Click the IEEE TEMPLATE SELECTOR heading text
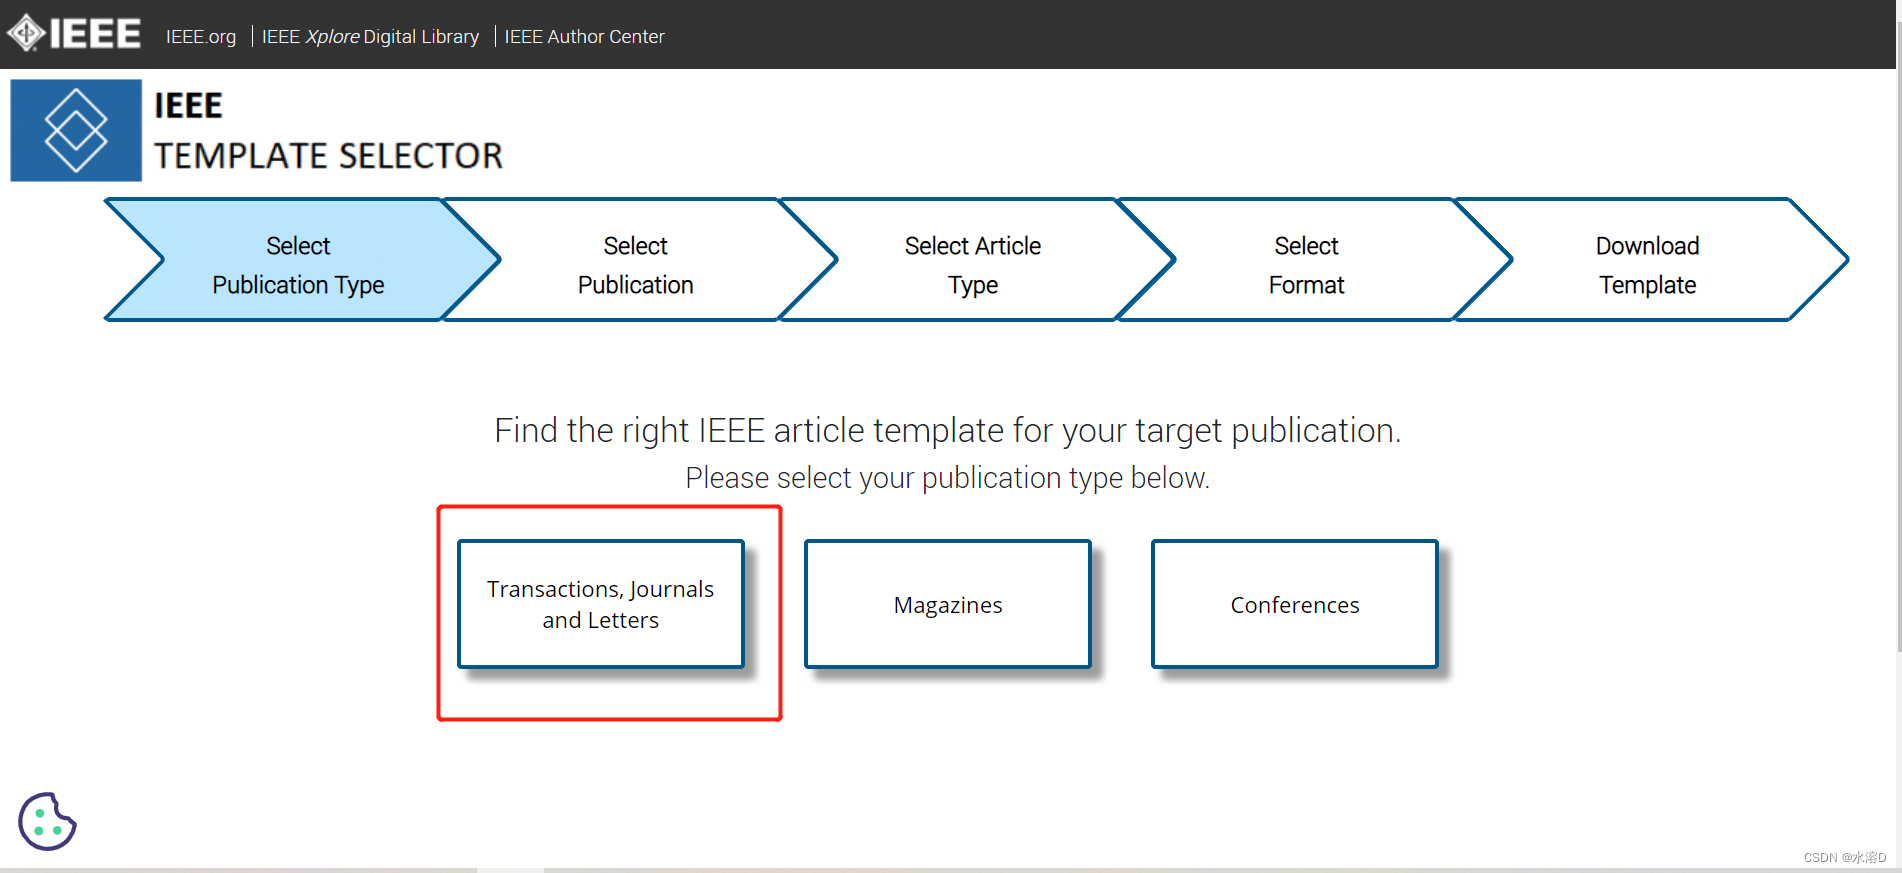This screenshot has height=873, width=1902. (328, 131)
